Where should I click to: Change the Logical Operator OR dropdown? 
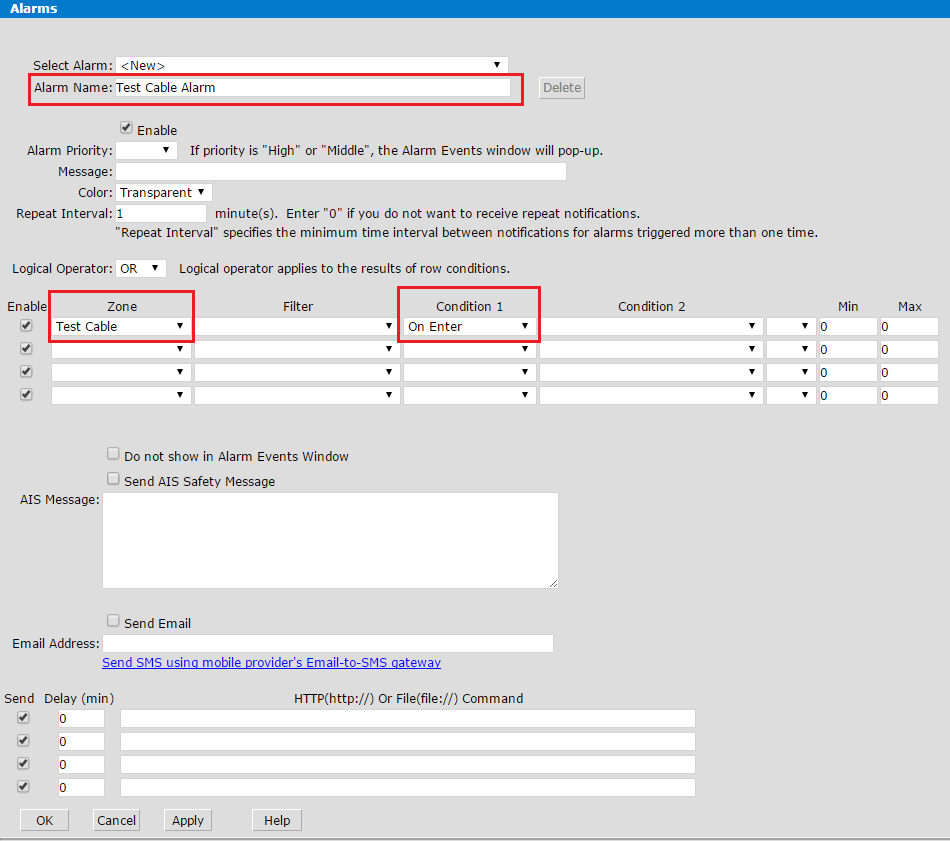click(x=140, y=268)
